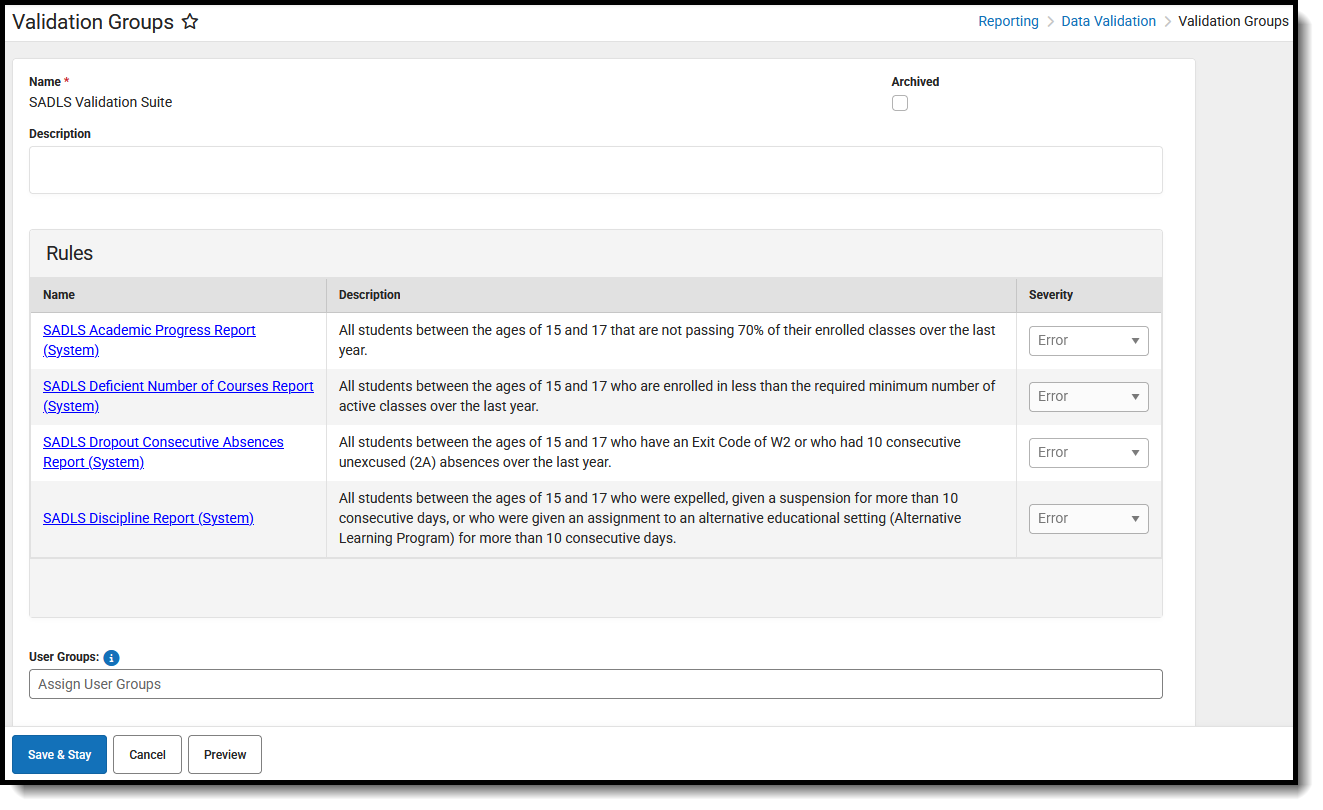Focus the Assign User Groups field

(596, 684)
